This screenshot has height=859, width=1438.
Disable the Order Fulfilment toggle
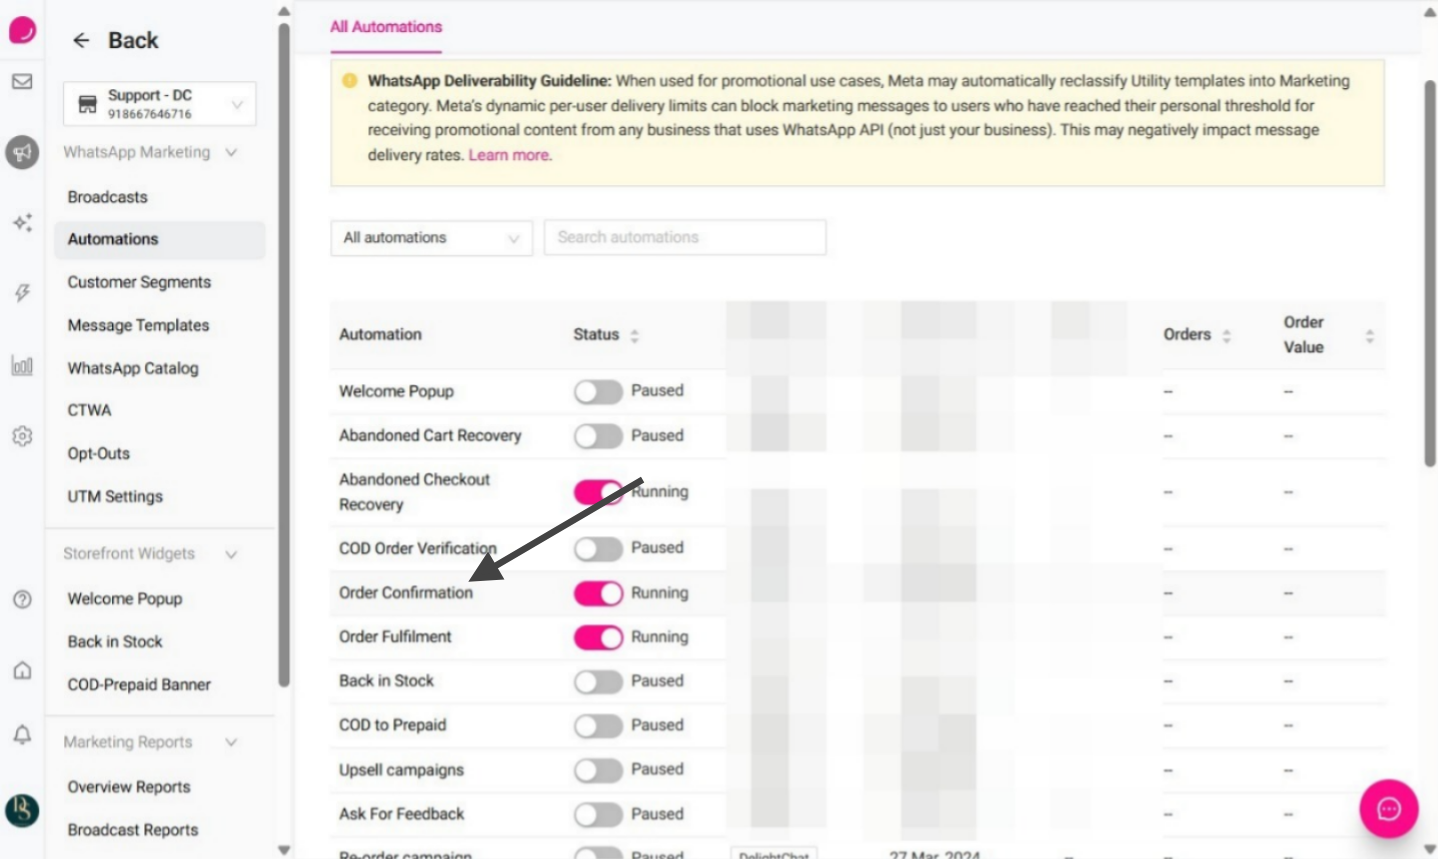pyautogui.click(x=598, y=637)
